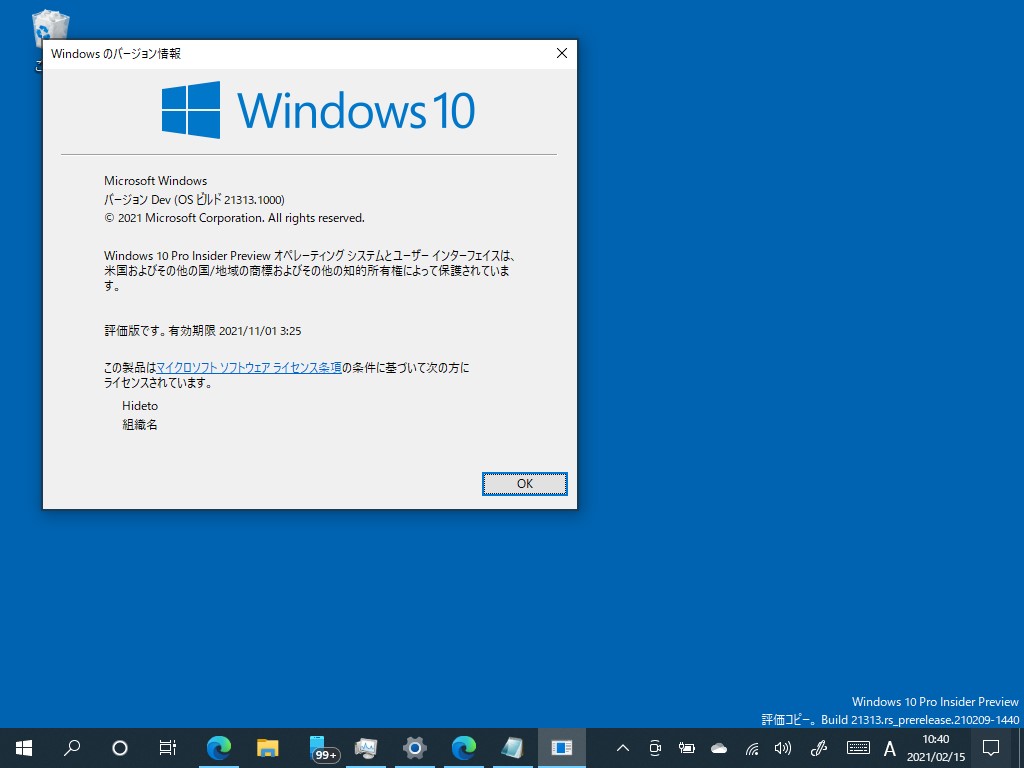Select the OK button to close version info

point(524,483)
